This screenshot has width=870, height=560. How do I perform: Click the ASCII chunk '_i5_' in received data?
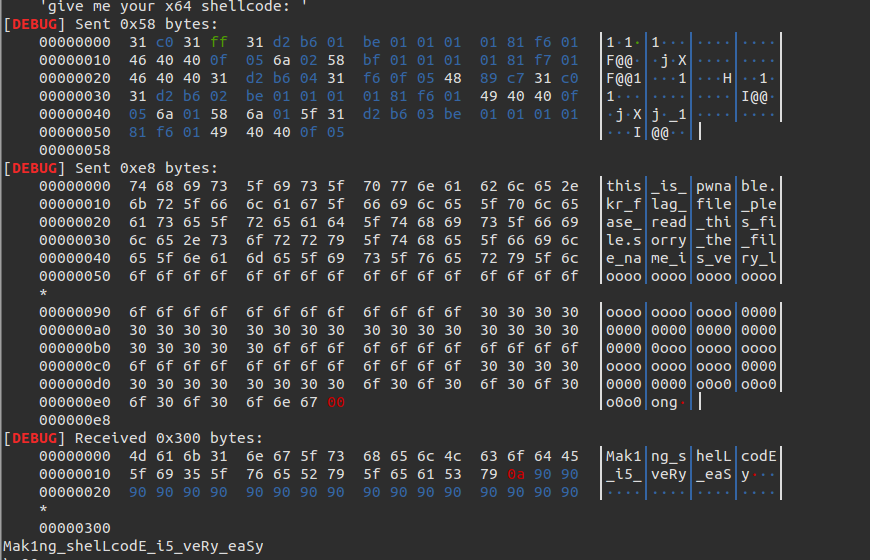[x=624, y=475]
